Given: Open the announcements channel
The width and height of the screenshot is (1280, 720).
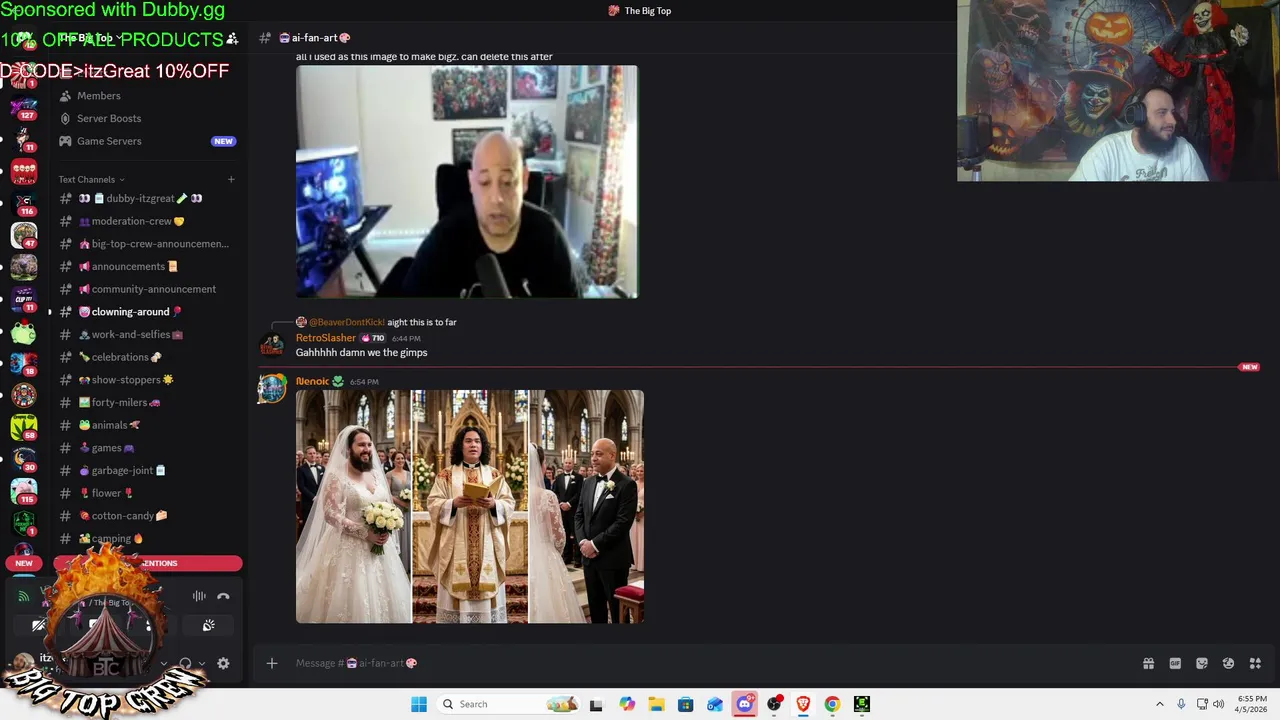Looking at the screenshot, I should [x=148, y=266].
